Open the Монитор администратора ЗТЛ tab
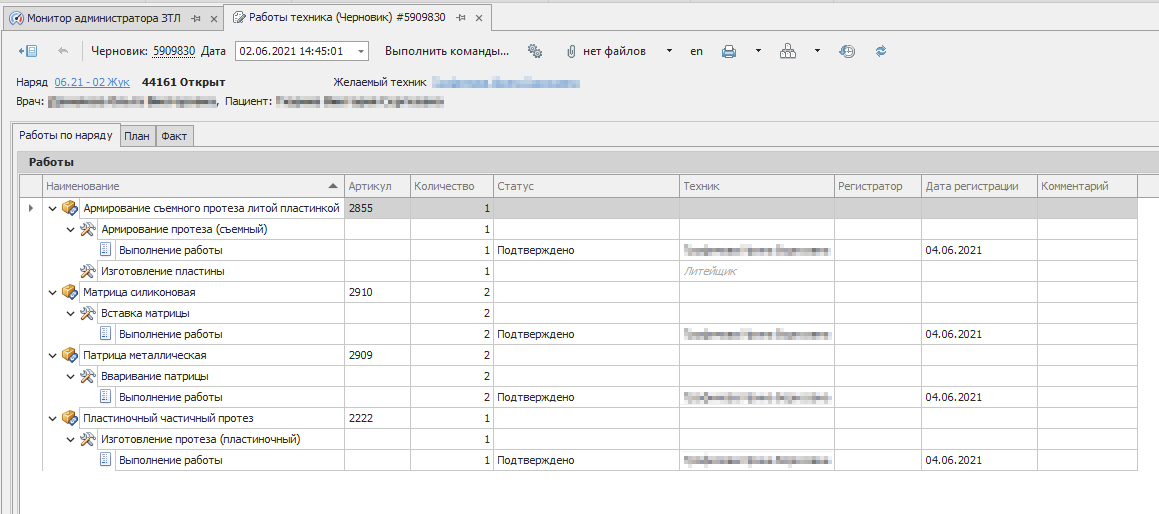1159x514 pixels. pos(96,18)
